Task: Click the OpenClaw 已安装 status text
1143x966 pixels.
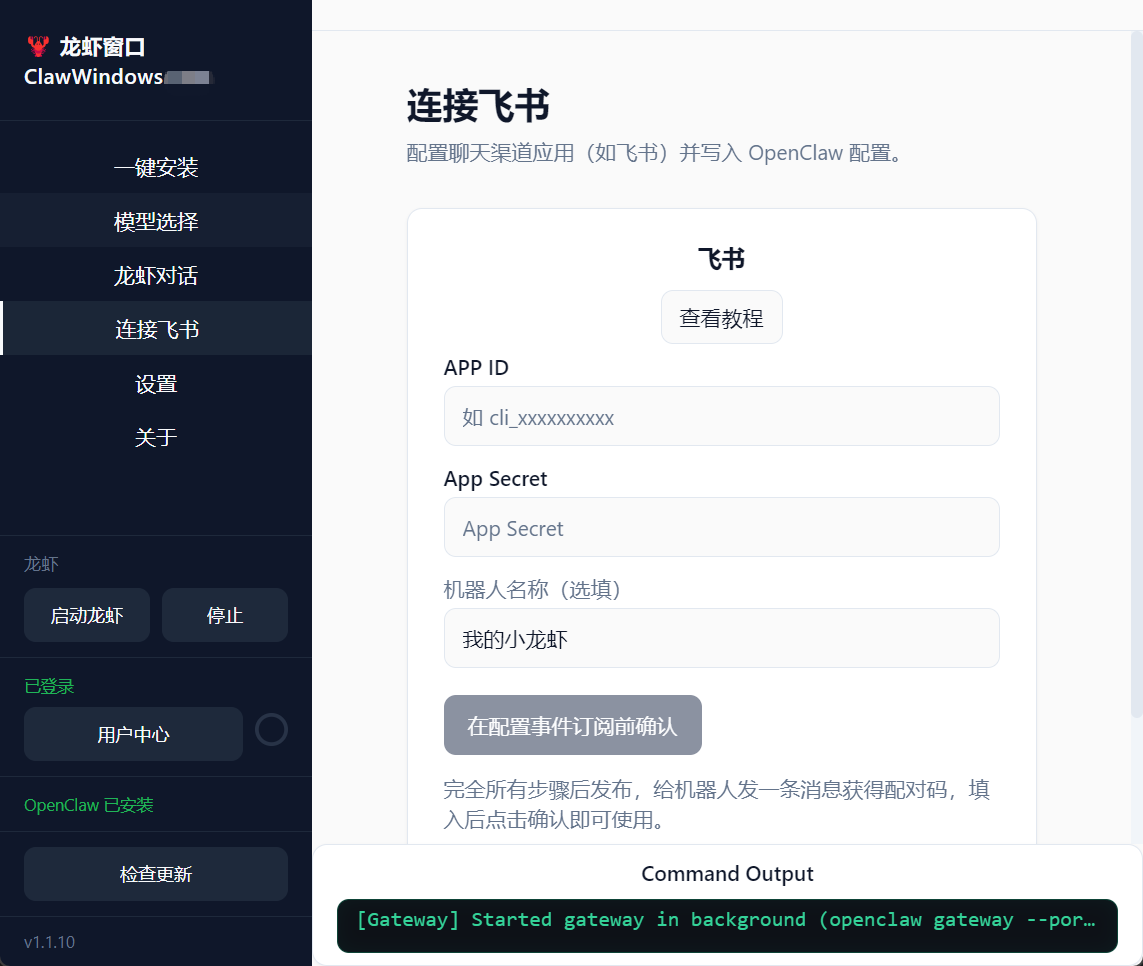Action: coord(89,806)
